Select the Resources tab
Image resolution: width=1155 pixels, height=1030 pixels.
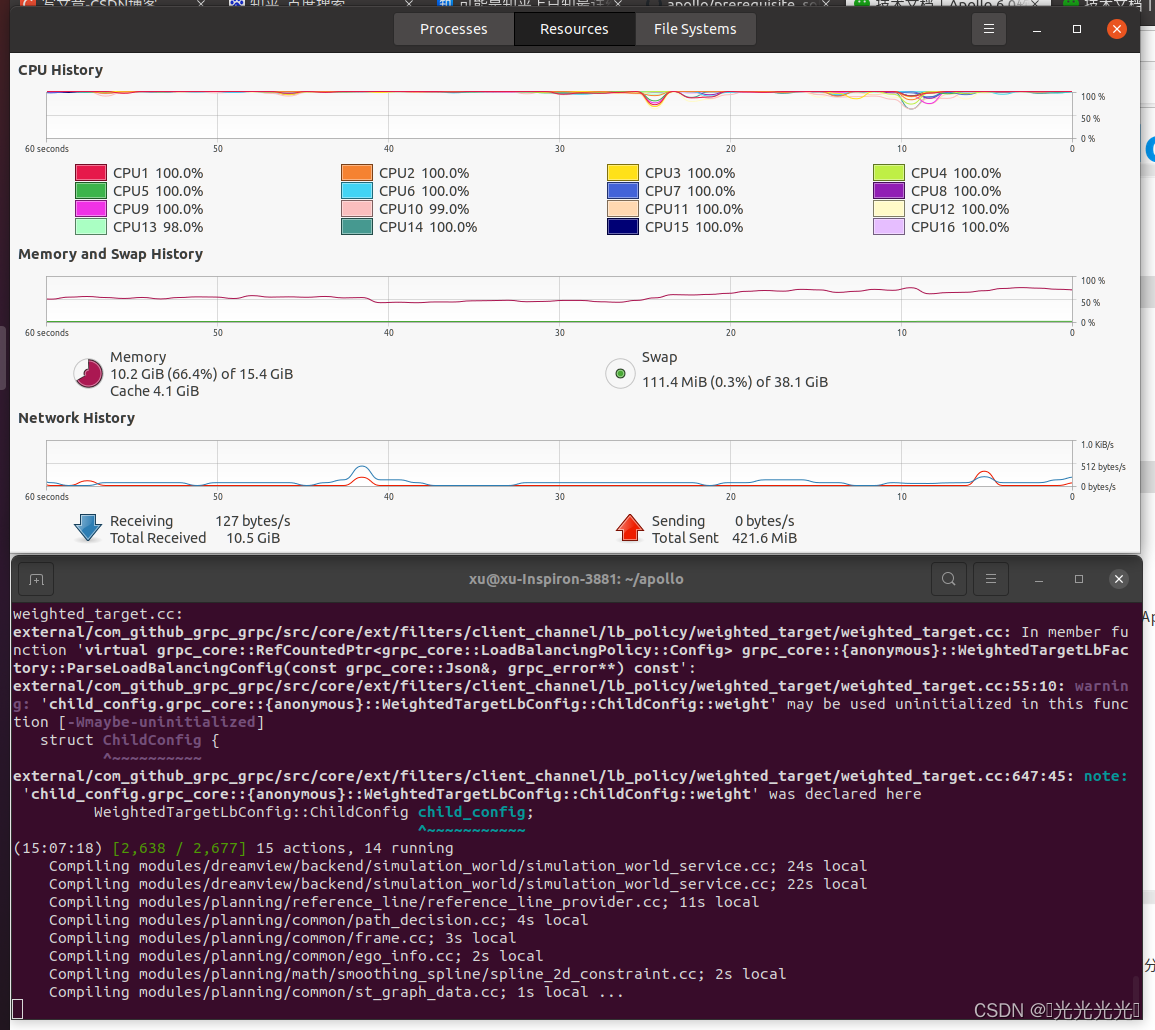coord(574,29)
